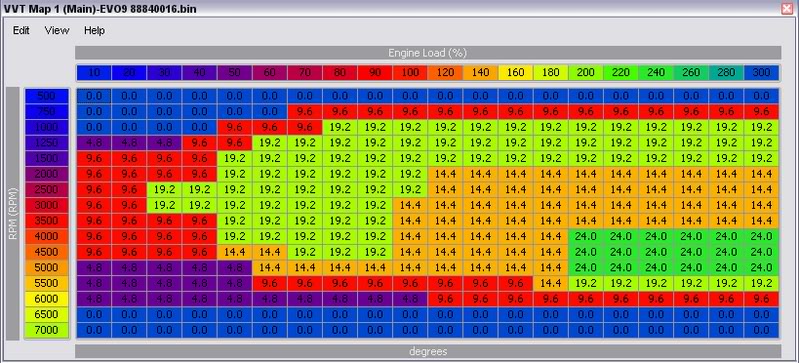Click the 4.8 cell at 1250 RPM, load 10
The height and width of the screenshot is (363, 799).
coord(94,143)
